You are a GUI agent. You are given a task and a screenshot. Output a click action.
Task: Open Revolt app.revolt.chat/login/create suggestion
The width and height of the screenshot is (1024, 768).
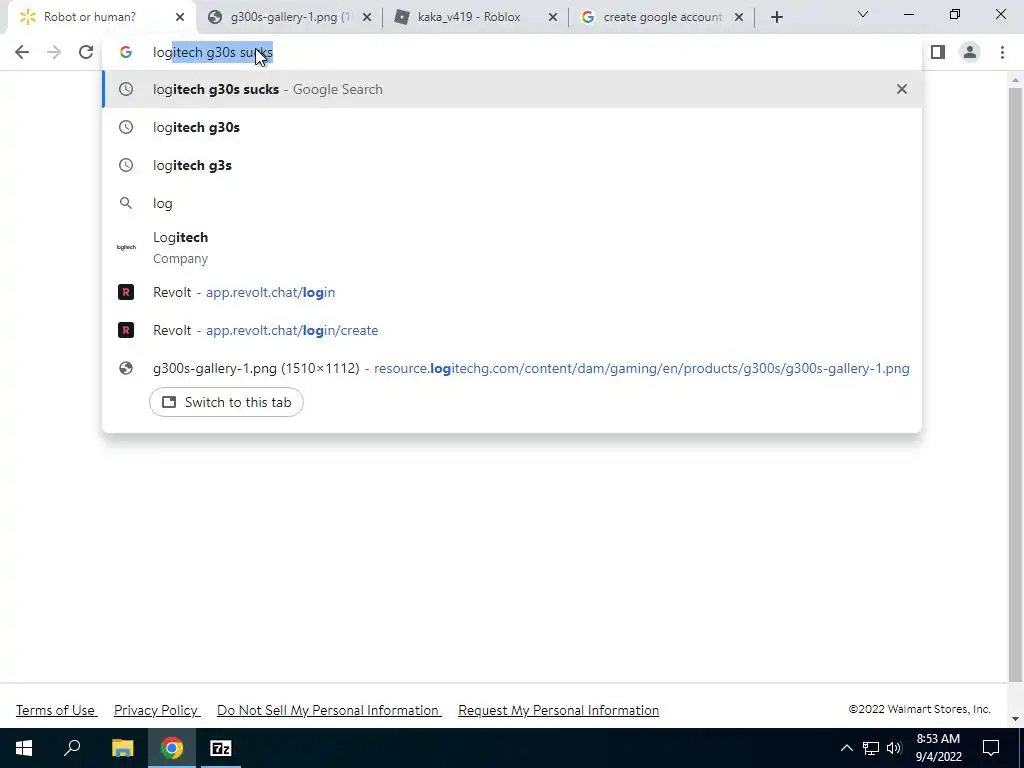512,330
